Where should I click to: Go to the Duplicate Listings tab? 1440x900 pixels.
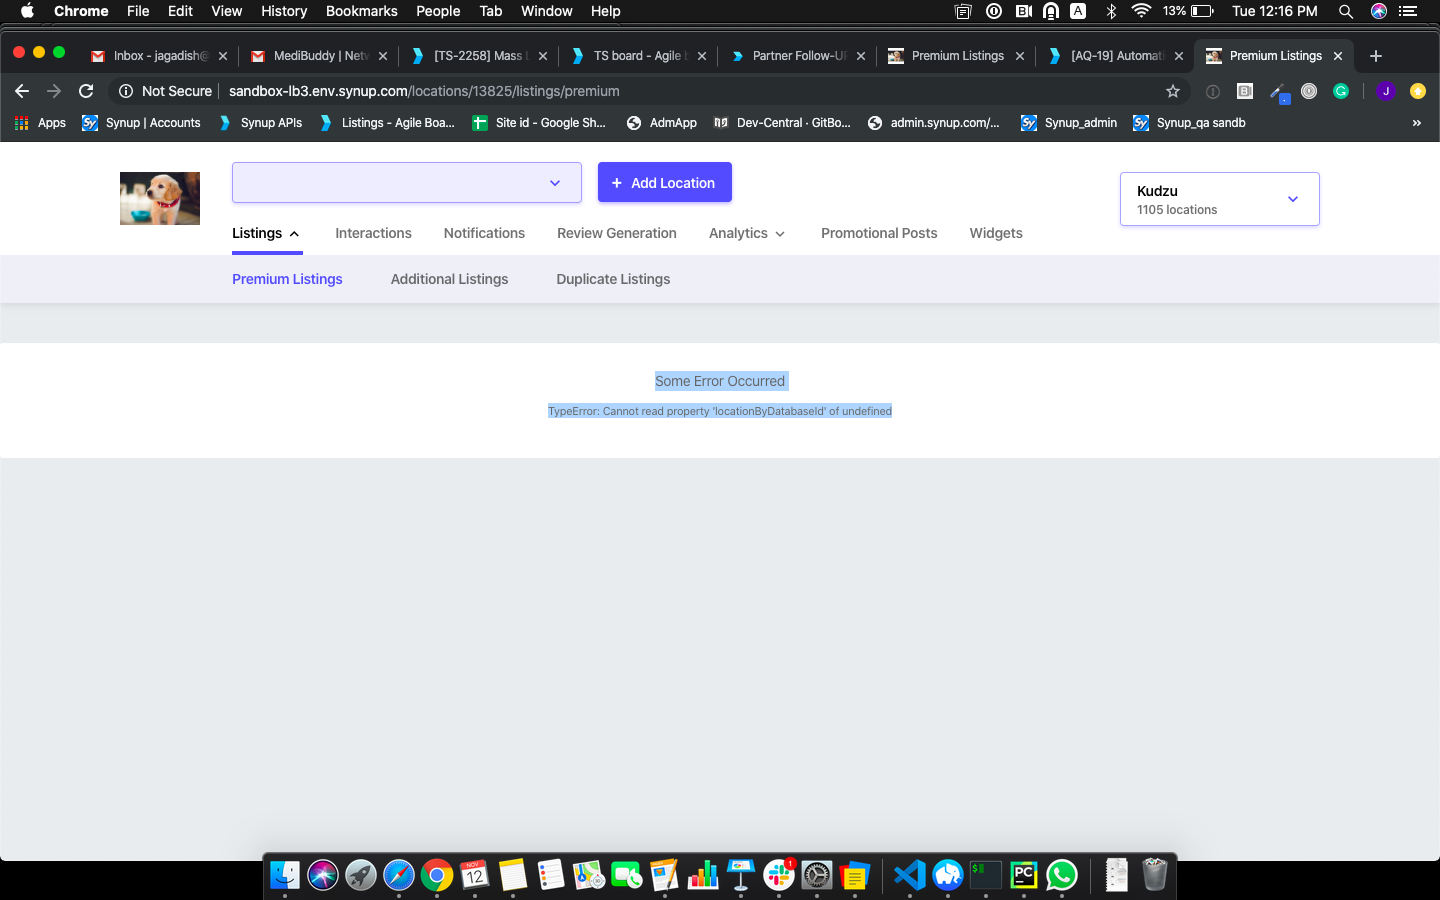(x=613, y=279)
